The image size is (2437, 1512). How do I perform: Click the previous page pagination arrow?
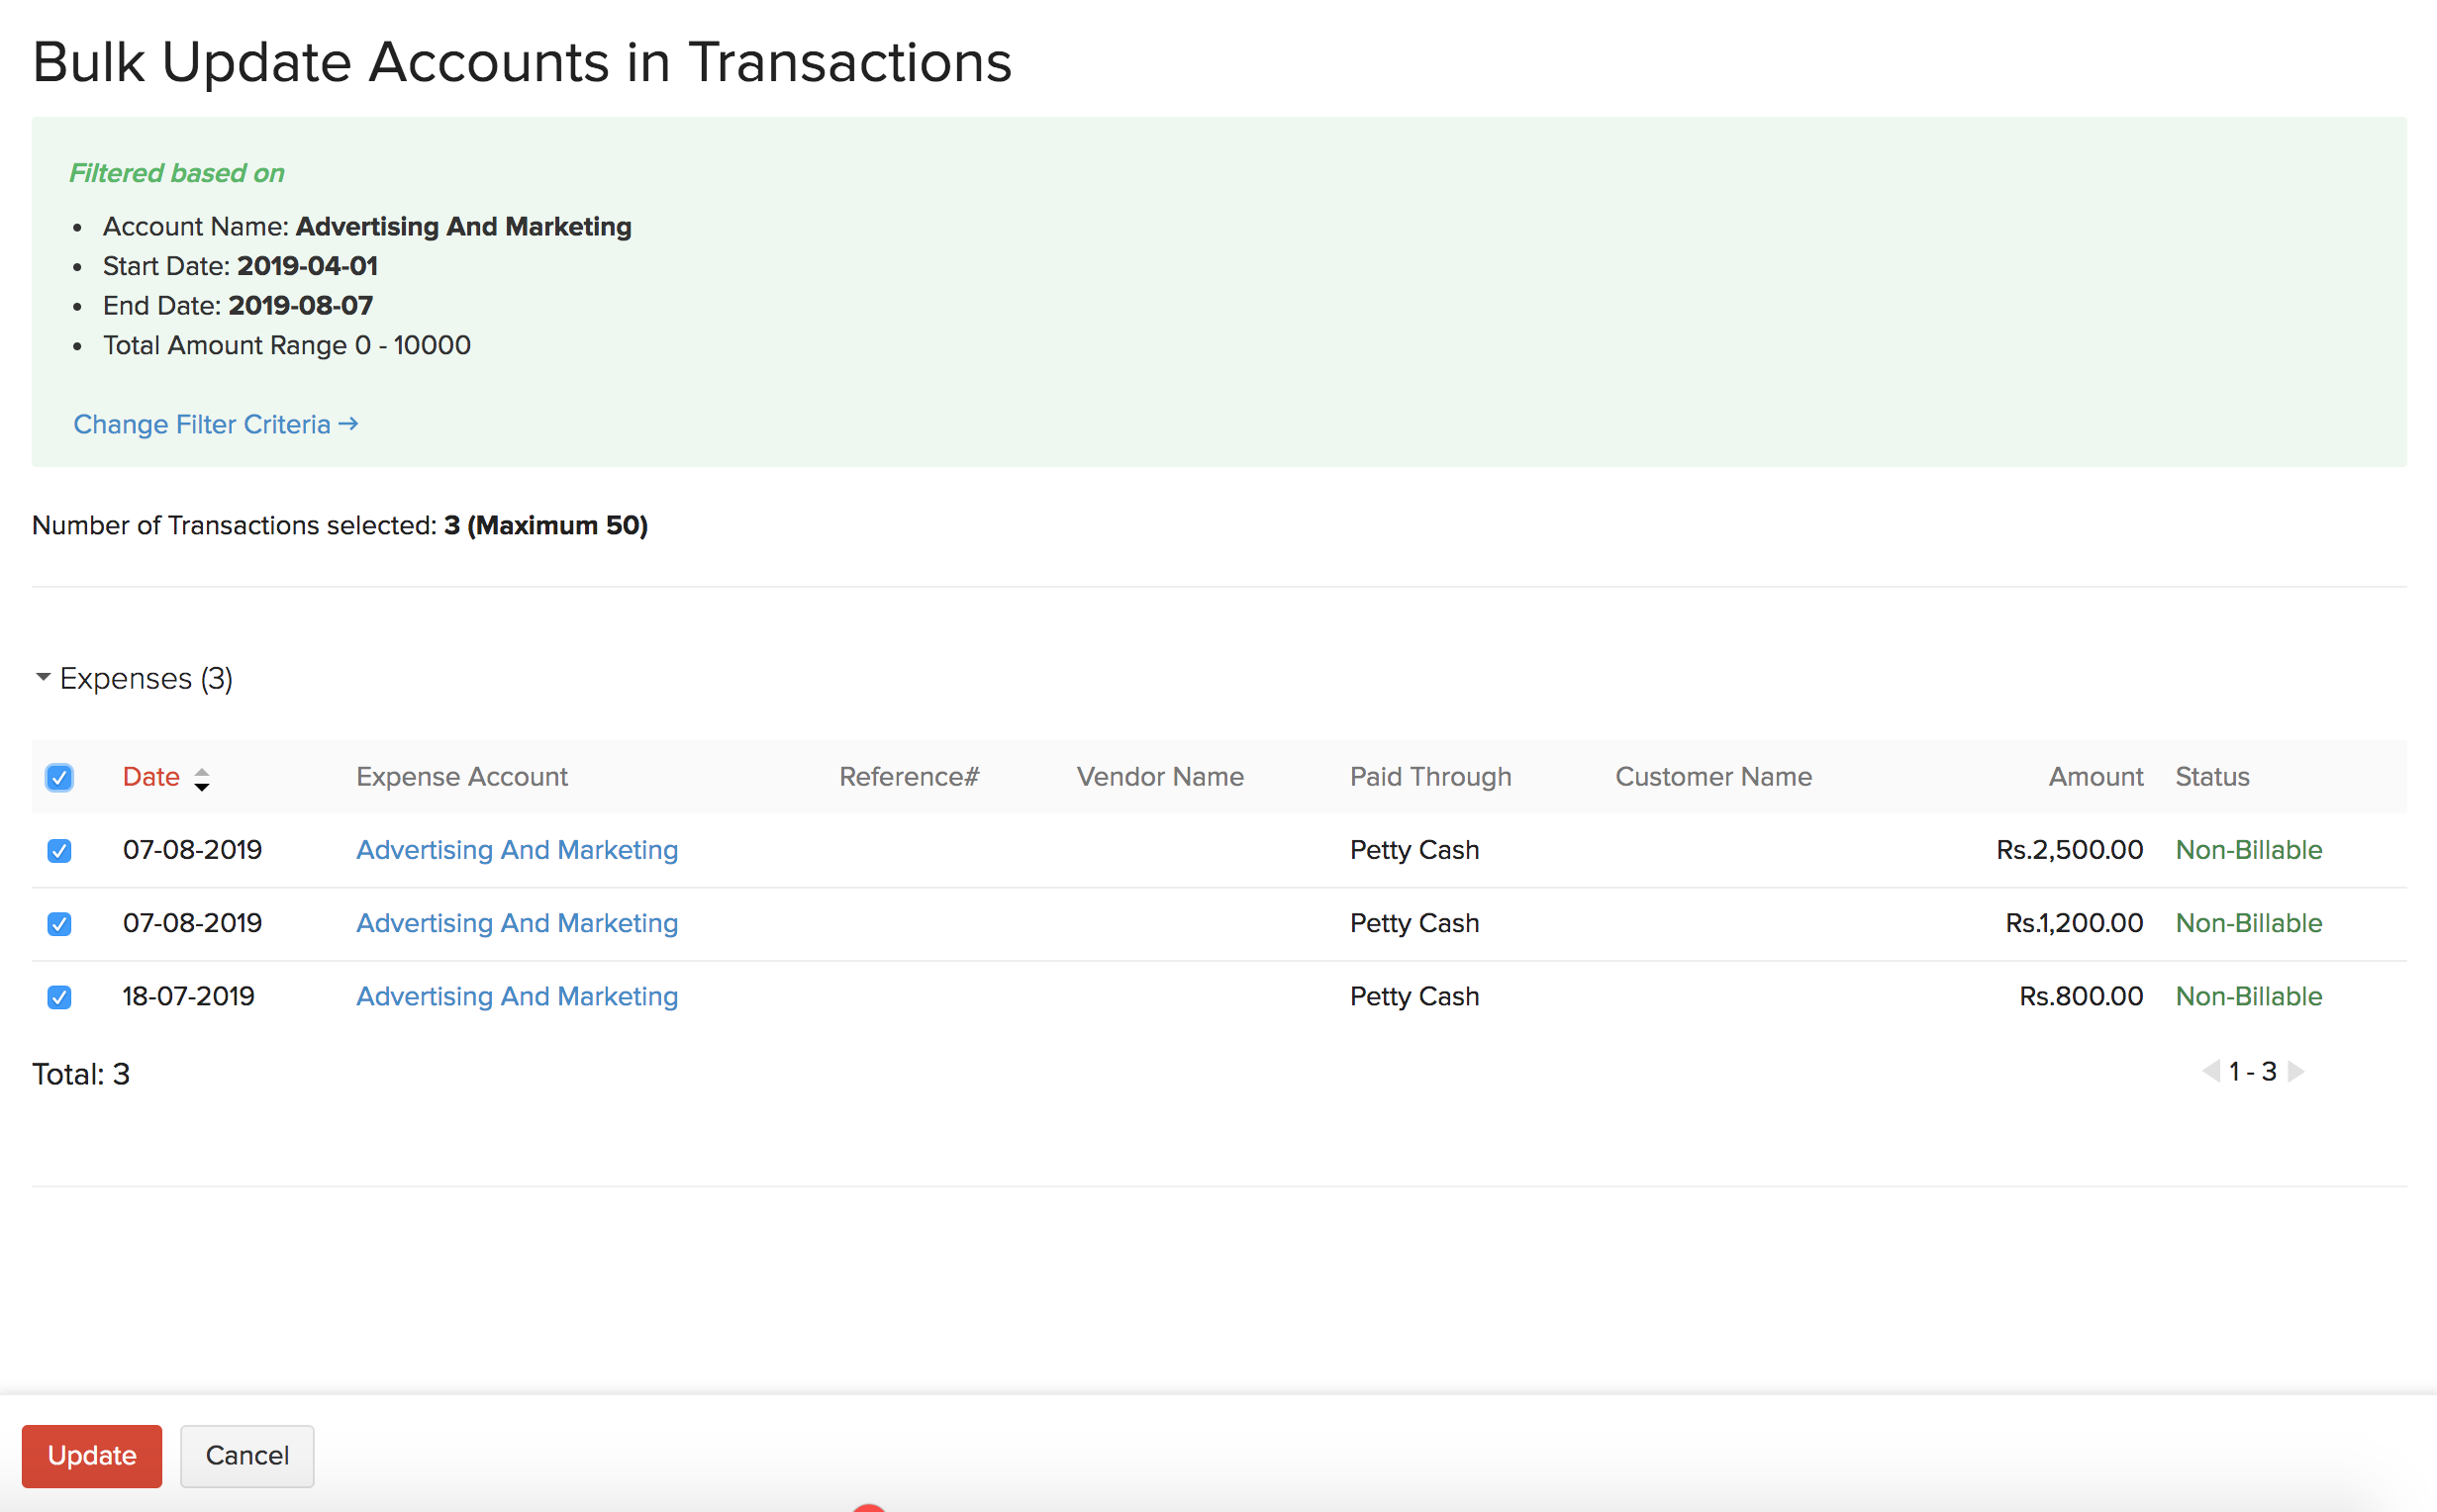click(x=2211, y=1071)
